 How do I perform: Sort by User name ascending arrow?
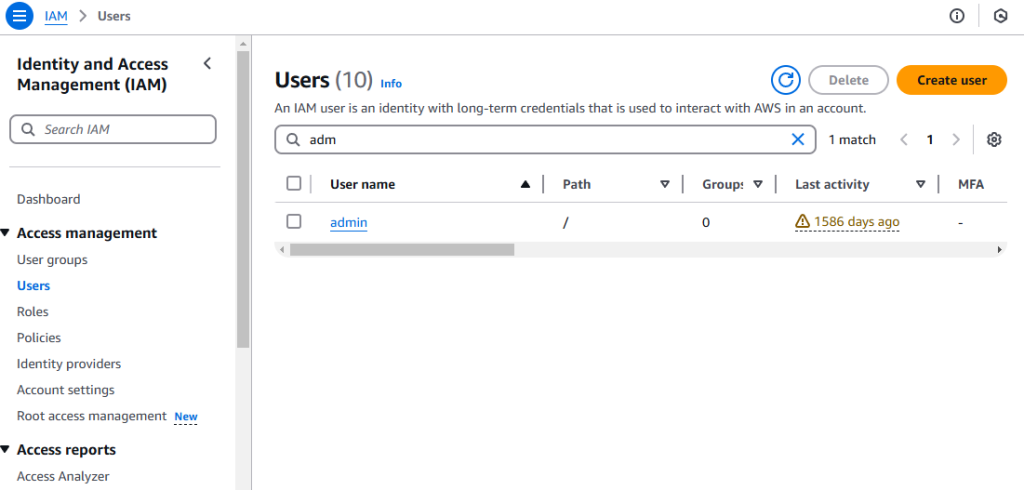click(525, 184)
